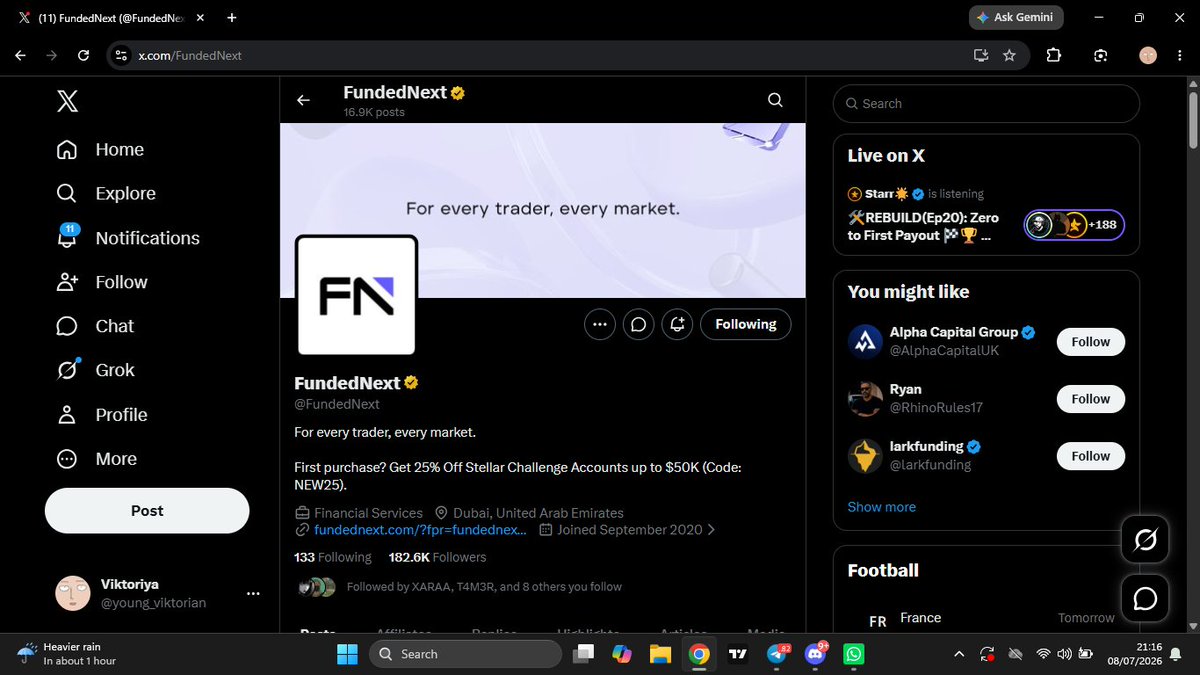Open WhatsApp from the taskbar
Screen dimensions: 1200x675
click(x=854, y=654)
